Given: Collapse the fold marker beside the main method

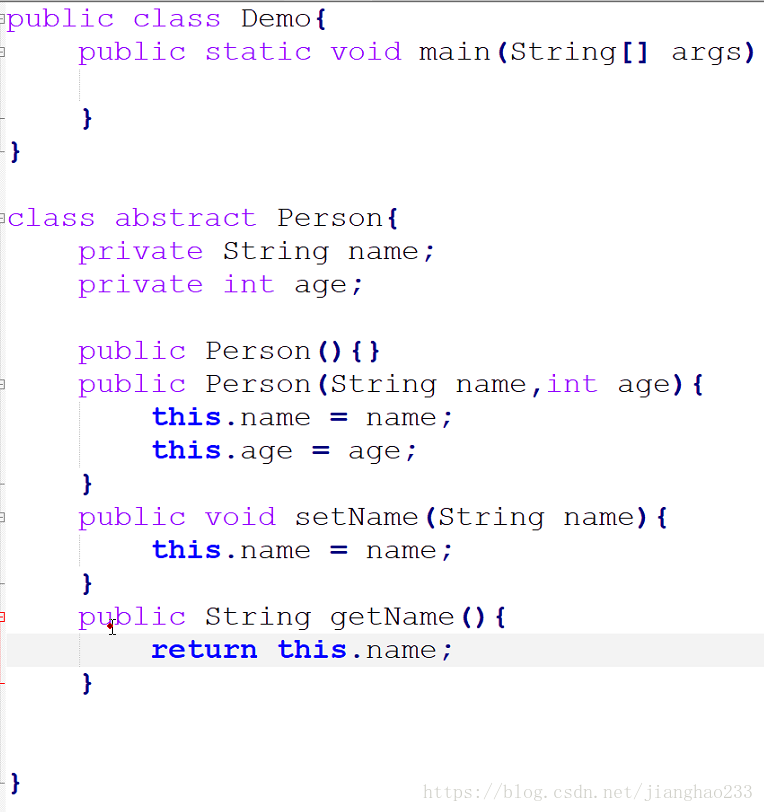Looking at the screenshot, I should click(x=2, y=52).
